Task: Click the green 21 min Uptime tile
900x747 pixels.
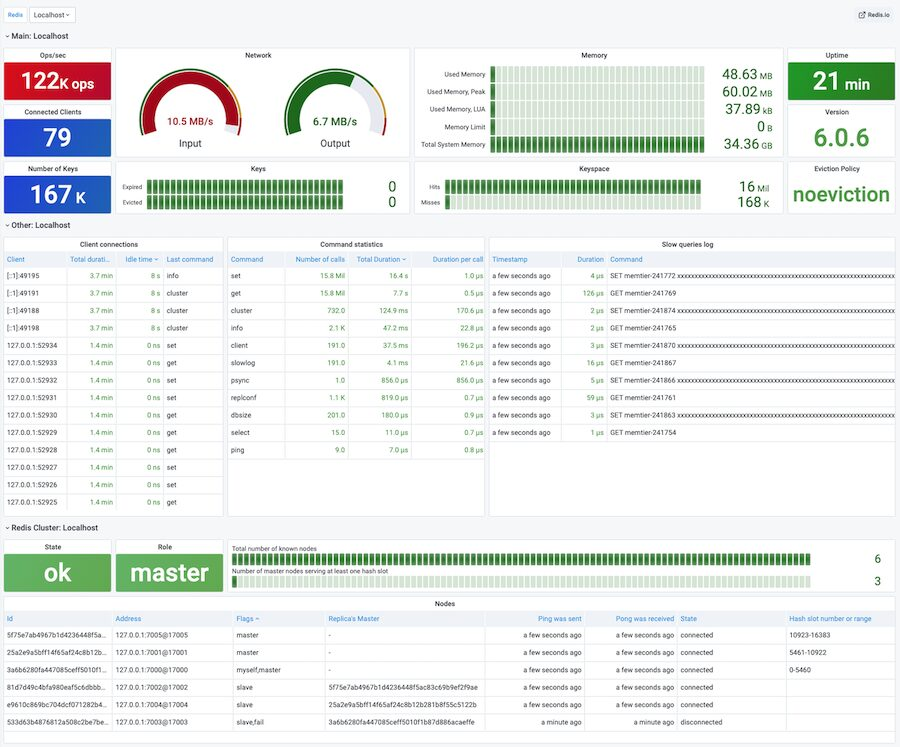Action: (x=840, y=80)
